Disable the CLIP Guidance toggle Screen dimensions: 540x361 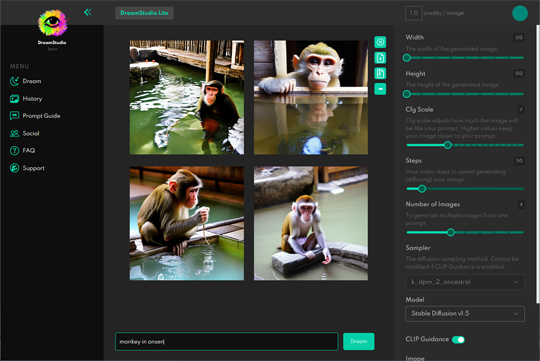click(x=458, y=340)
